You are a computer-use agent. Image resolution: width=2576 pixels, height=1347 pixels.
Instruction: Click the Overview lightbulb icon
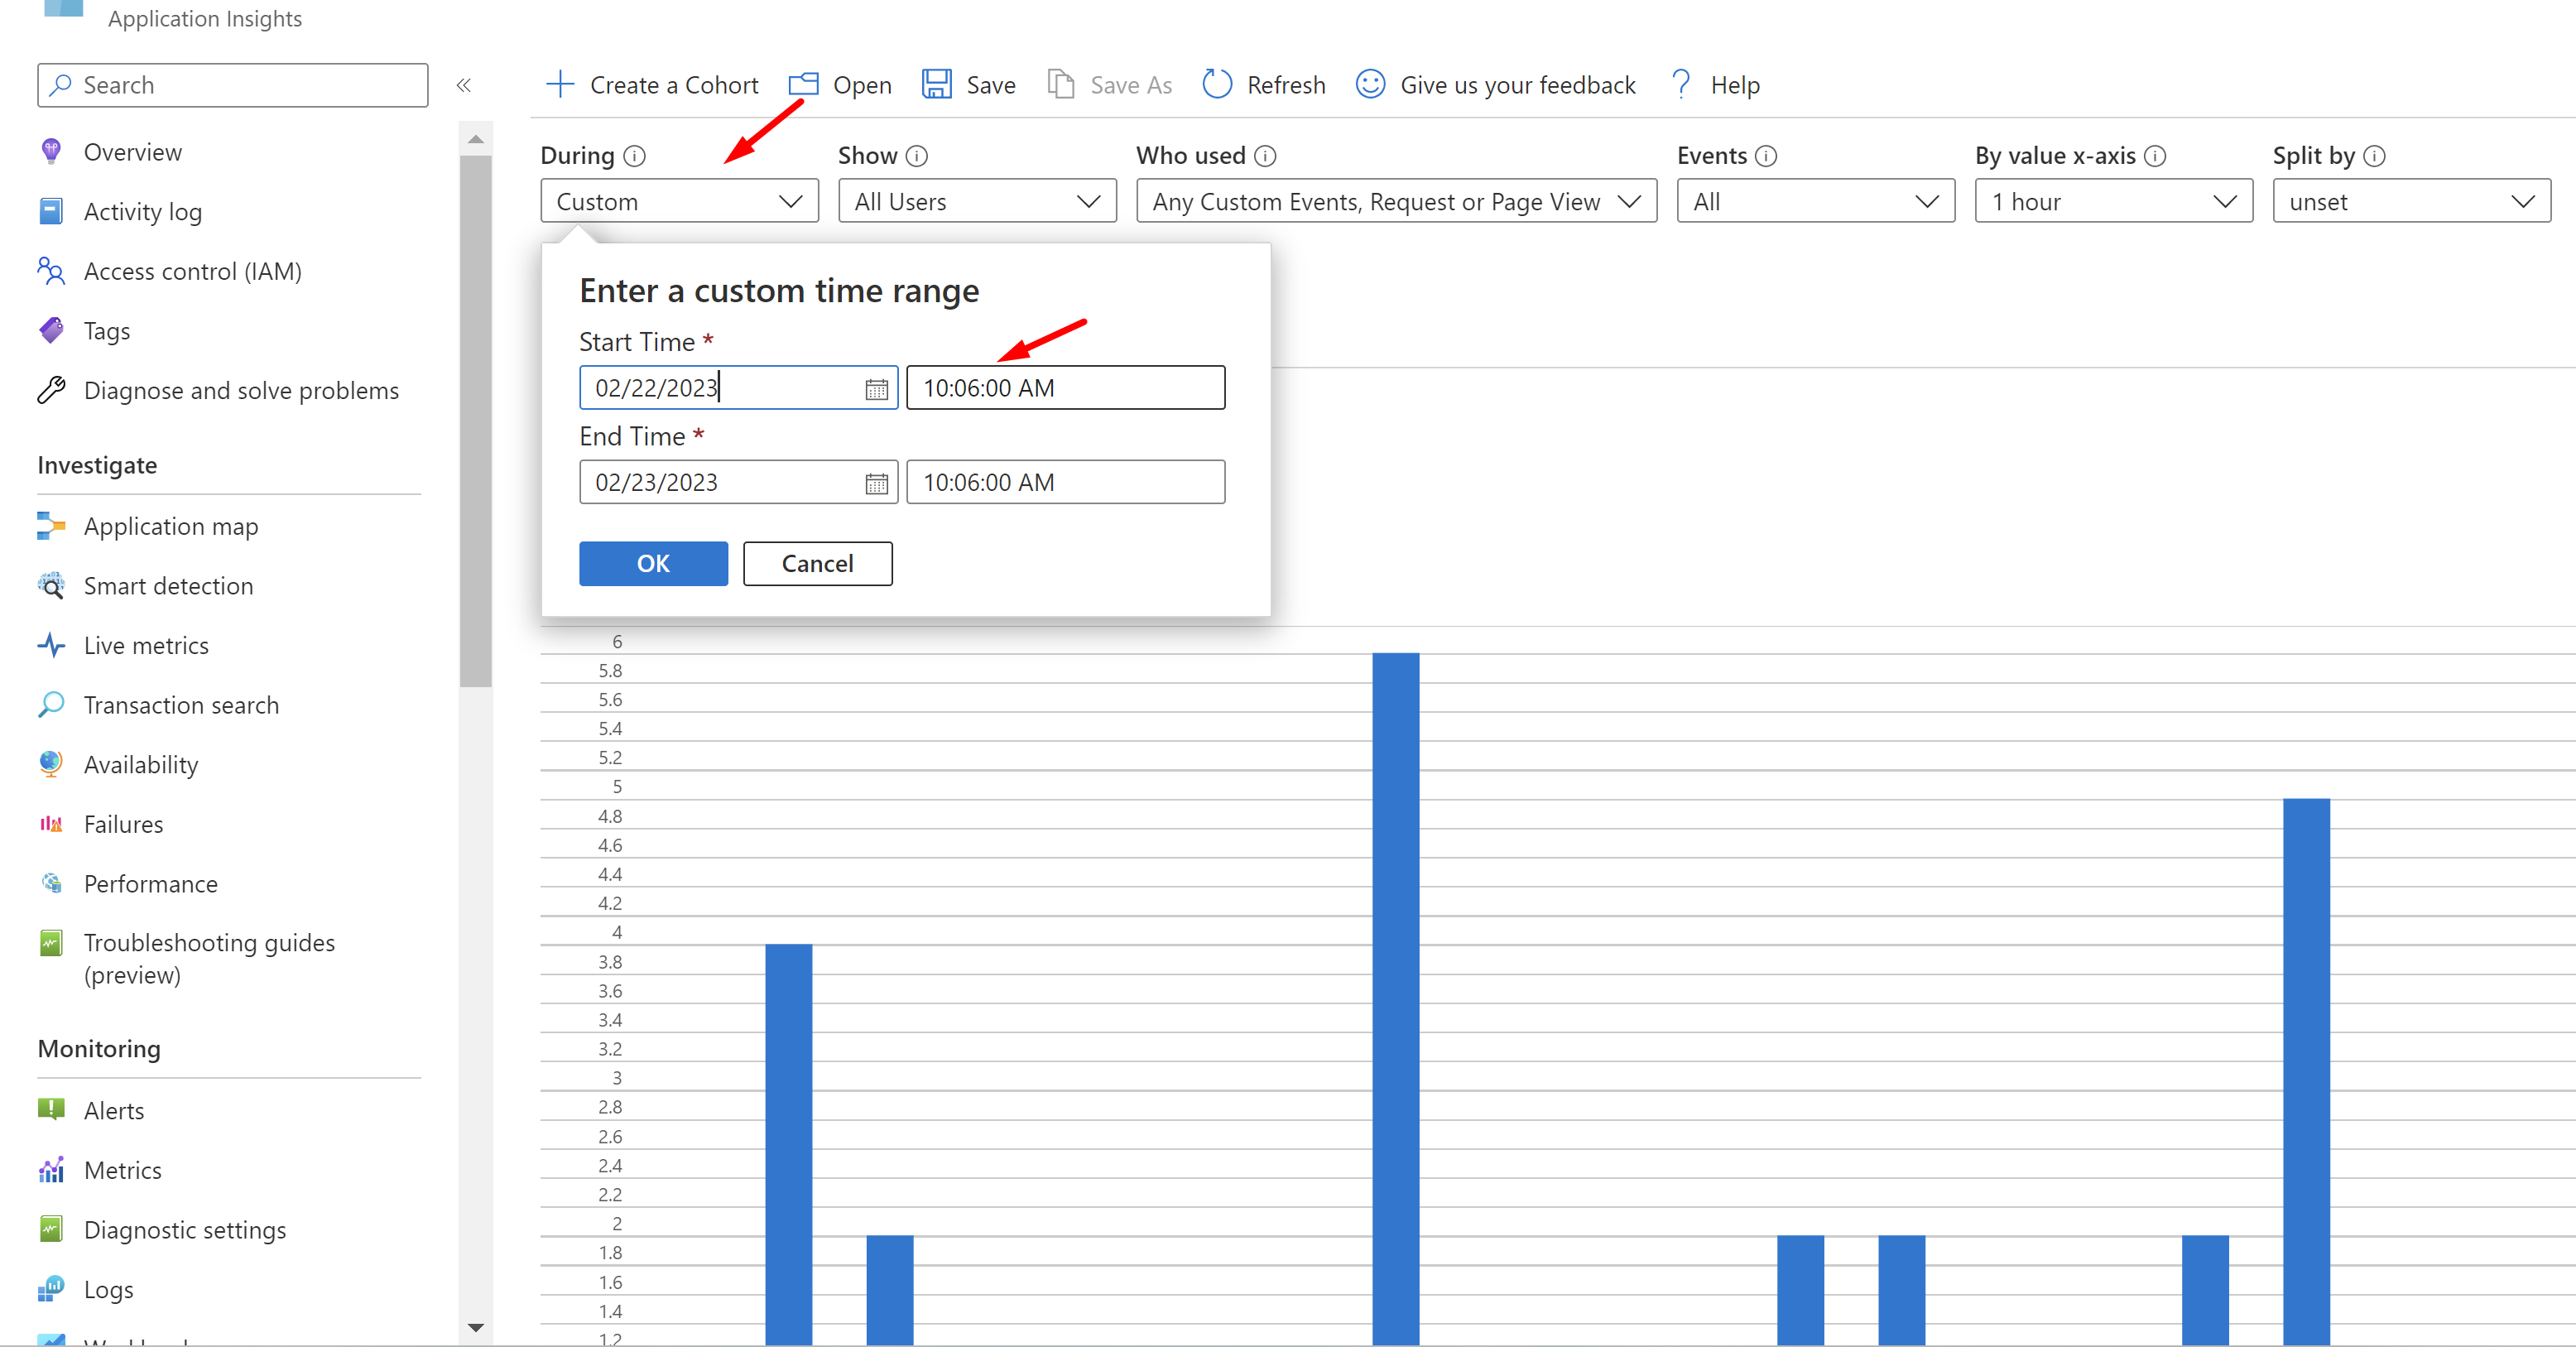point(51,152)
